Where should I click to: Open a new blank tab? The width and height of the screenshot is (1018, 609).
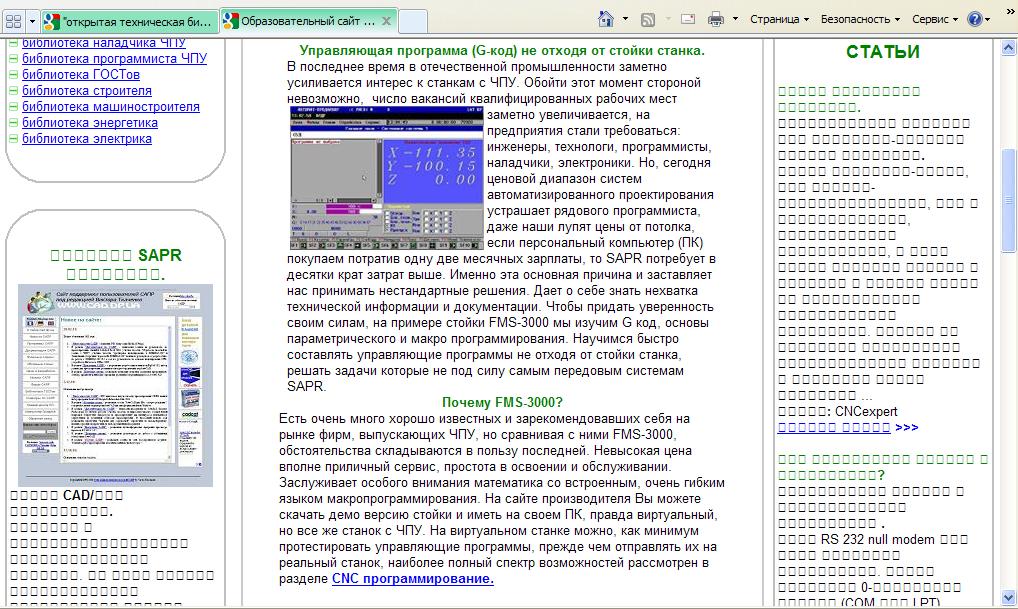click(412, 21)
